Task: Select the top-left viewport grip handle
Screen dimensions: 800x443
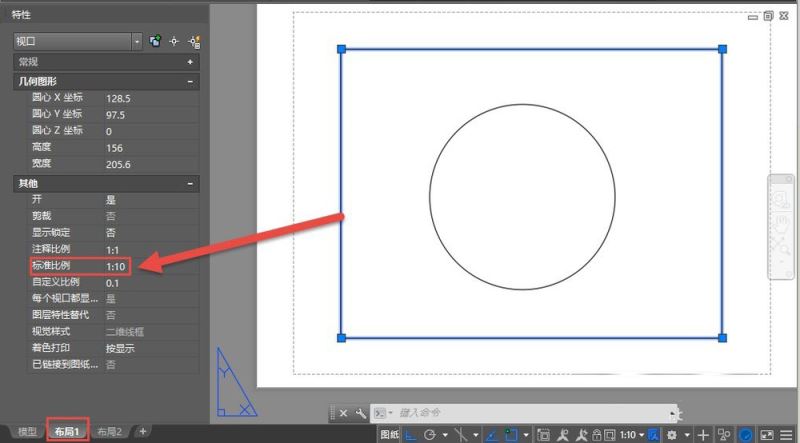Action: tap(341, 49)
